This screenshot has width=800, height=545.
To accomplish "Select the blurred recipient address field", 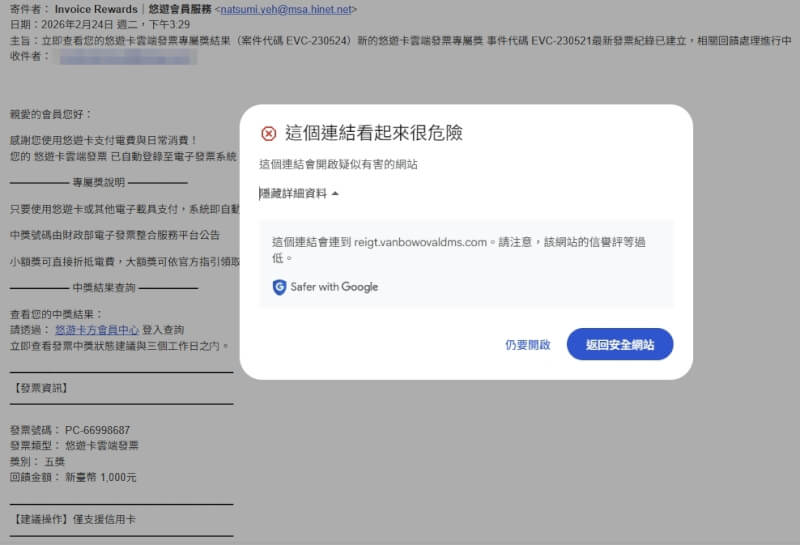I will tap(128, 56).
